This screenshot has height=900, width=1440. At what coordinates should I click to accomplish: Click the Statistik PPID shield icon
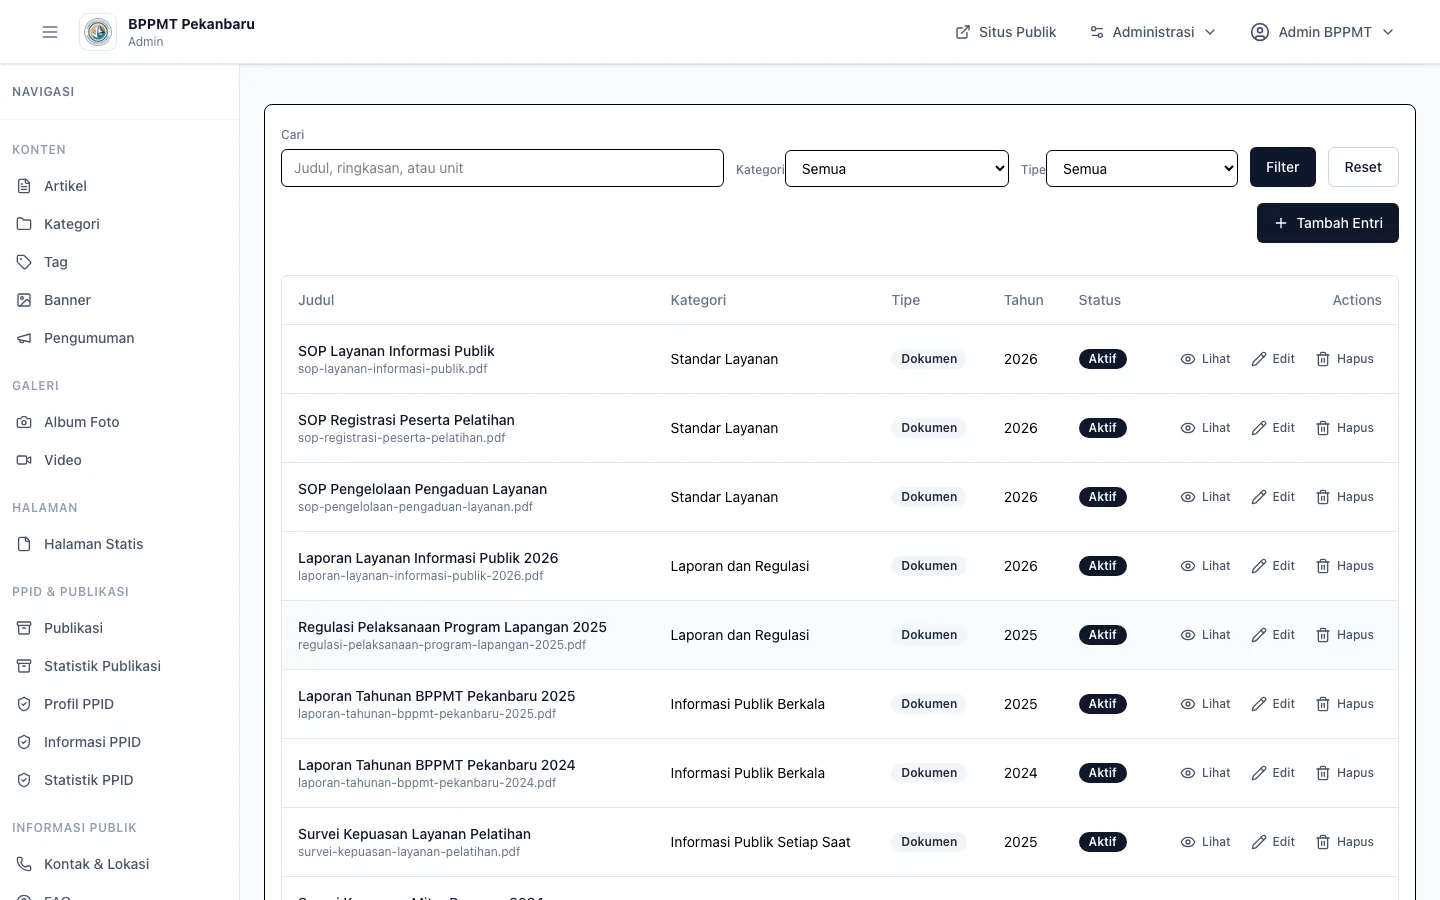click(x=24, y=780)
